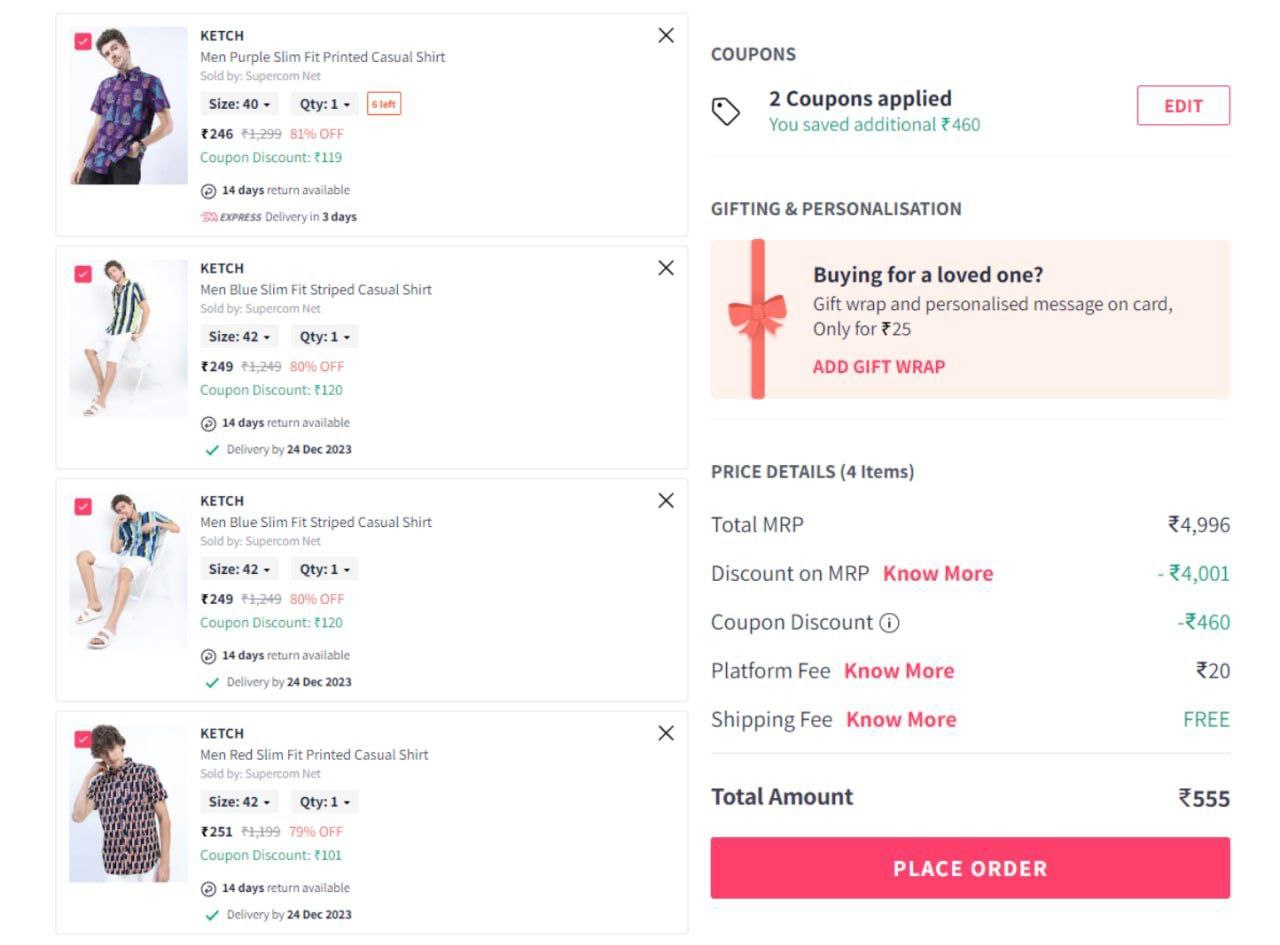Open the purple printed shirt thumbnail
This screenshot has width=1280, height=945.
coord(128,106)
